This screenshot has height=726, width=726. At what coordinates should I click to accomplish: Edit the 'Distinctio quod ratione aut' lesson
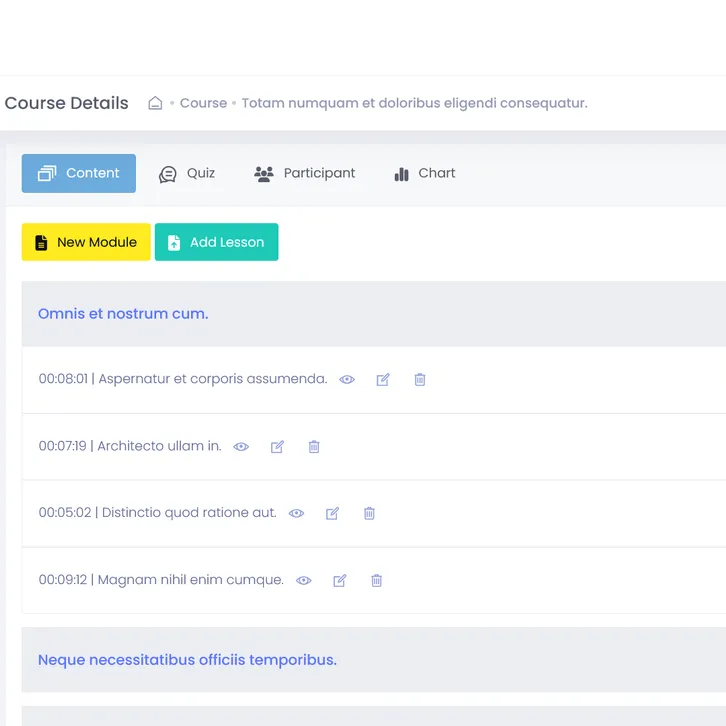[332, 513]
